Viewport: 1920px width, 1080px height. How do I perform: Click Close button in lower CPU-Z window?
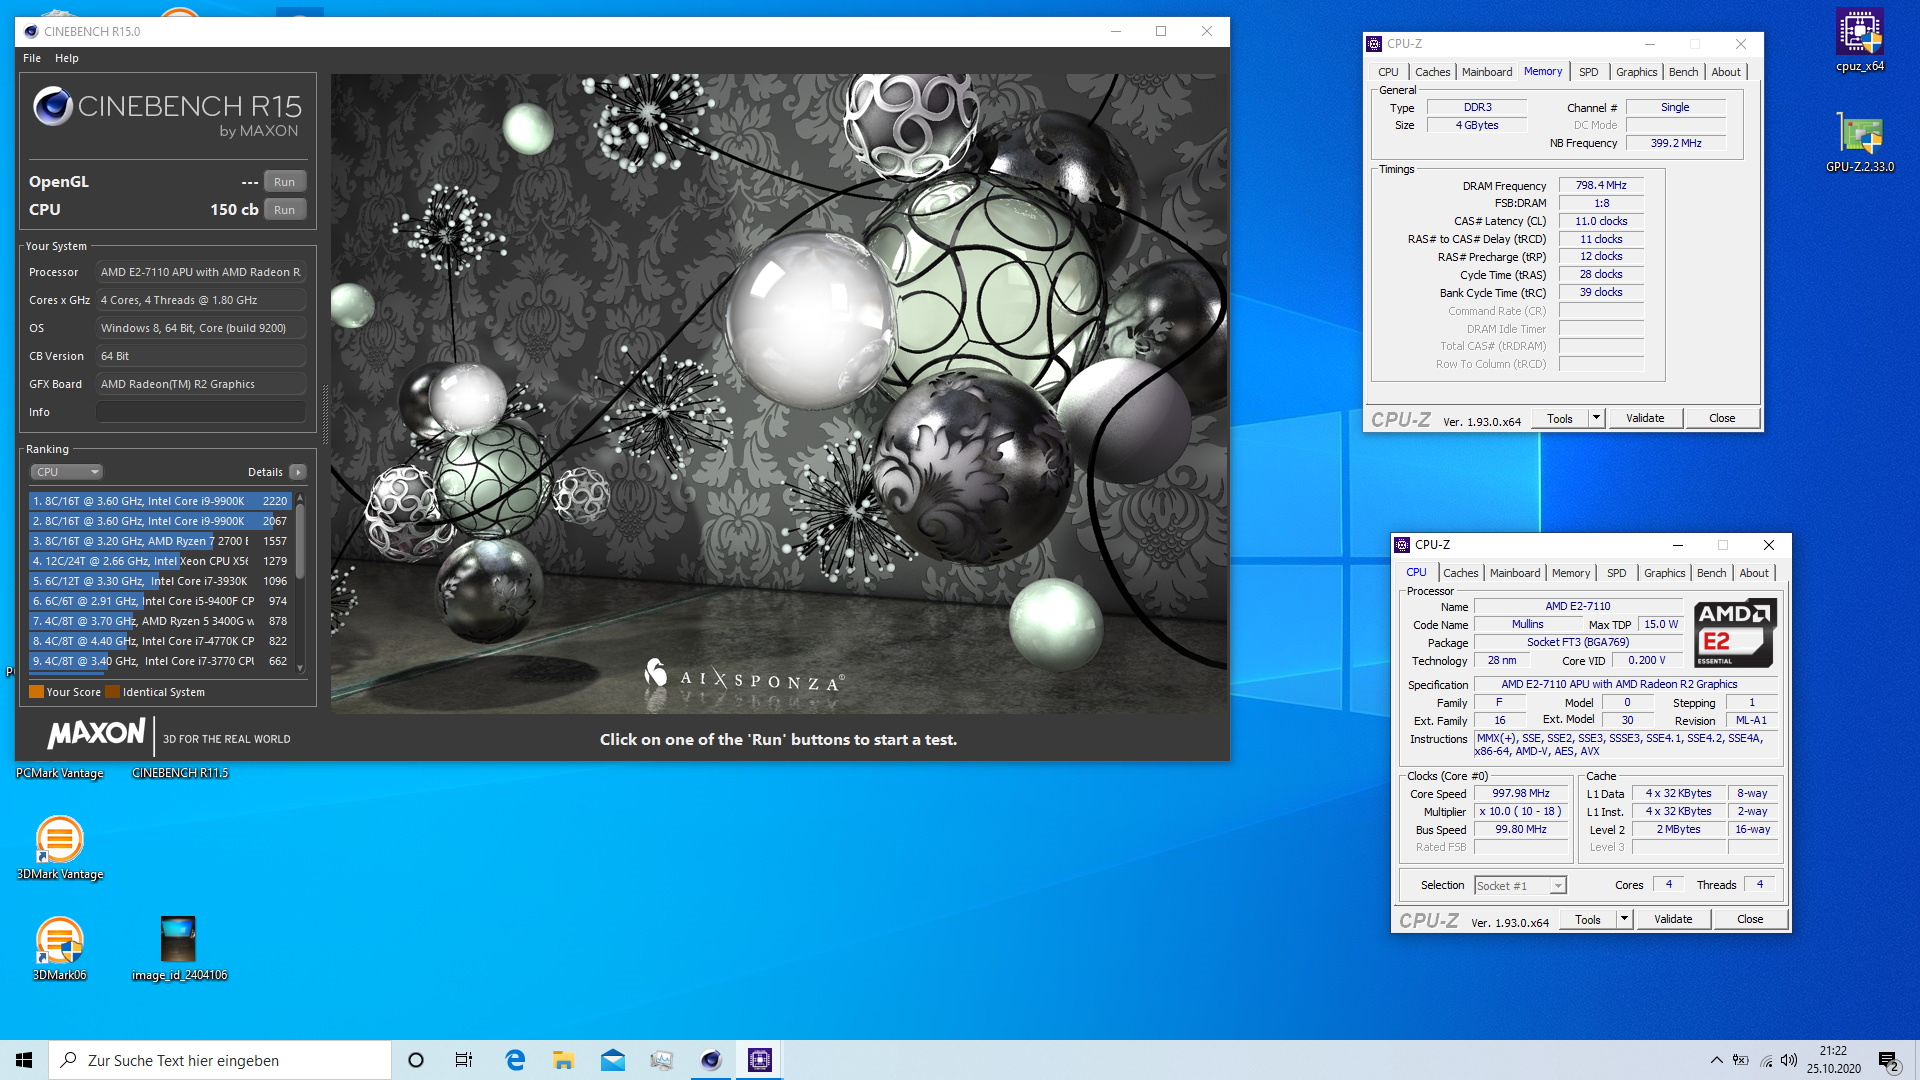point(1750,920)
